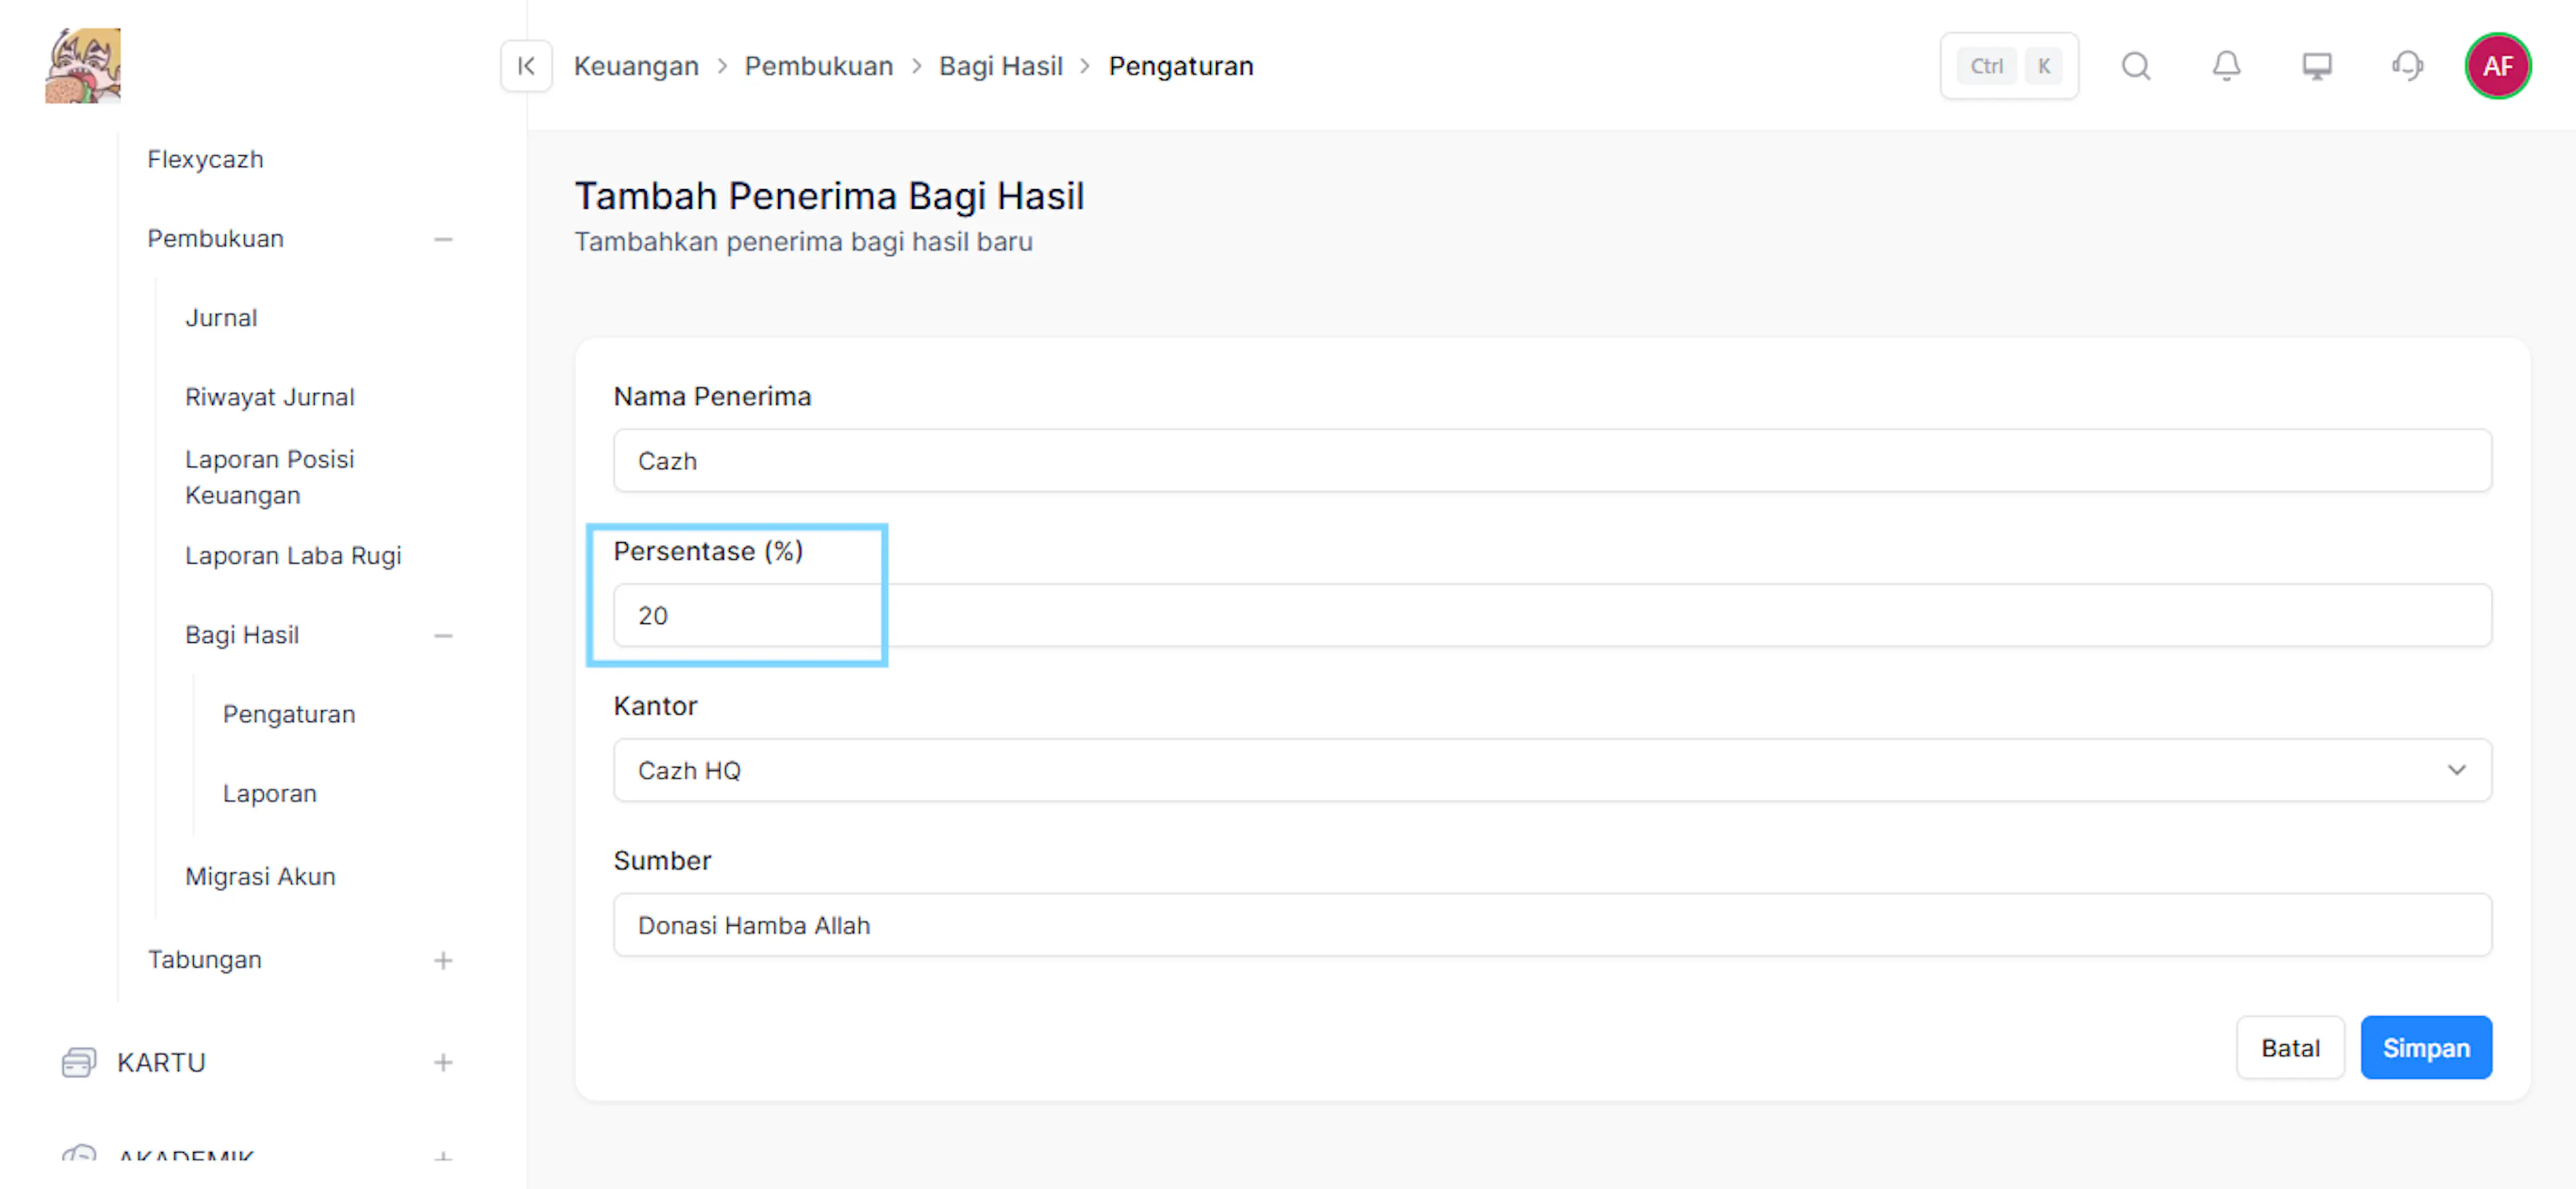2576x1189 pixels.
Task: Click the app logo image
Action: [x=83, y=65]
